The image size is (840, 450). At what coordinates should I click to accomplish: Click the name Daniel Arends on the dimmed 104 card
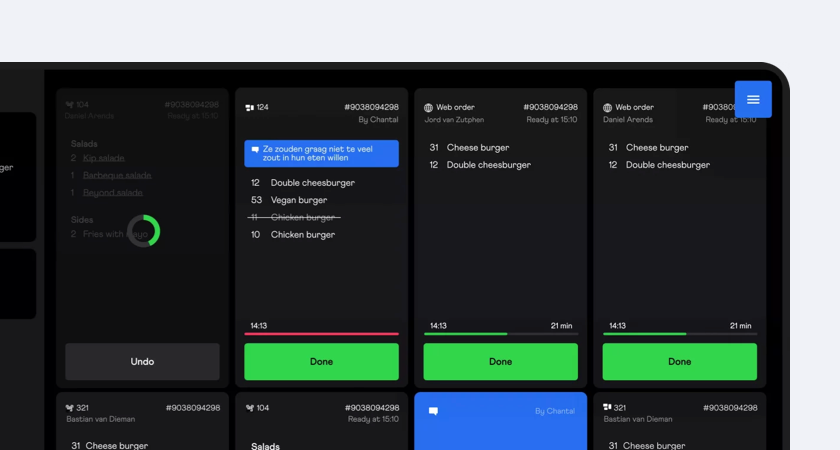point(89,116)
